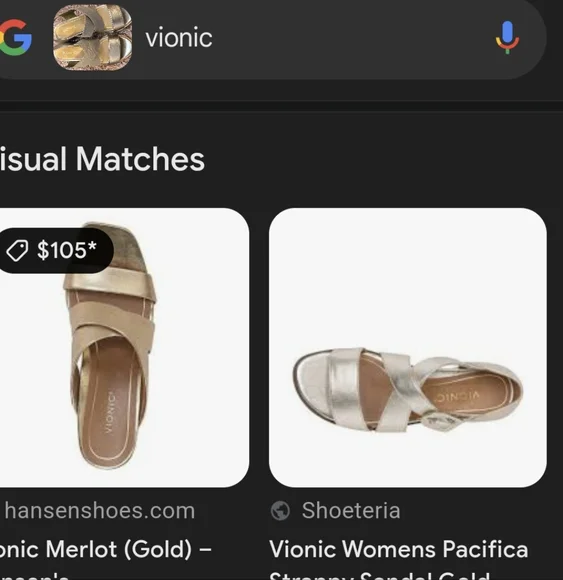The image size is (563, 580).
Task: Click the buckle on the Pacifica sandal image
Action: coord(442,422)
